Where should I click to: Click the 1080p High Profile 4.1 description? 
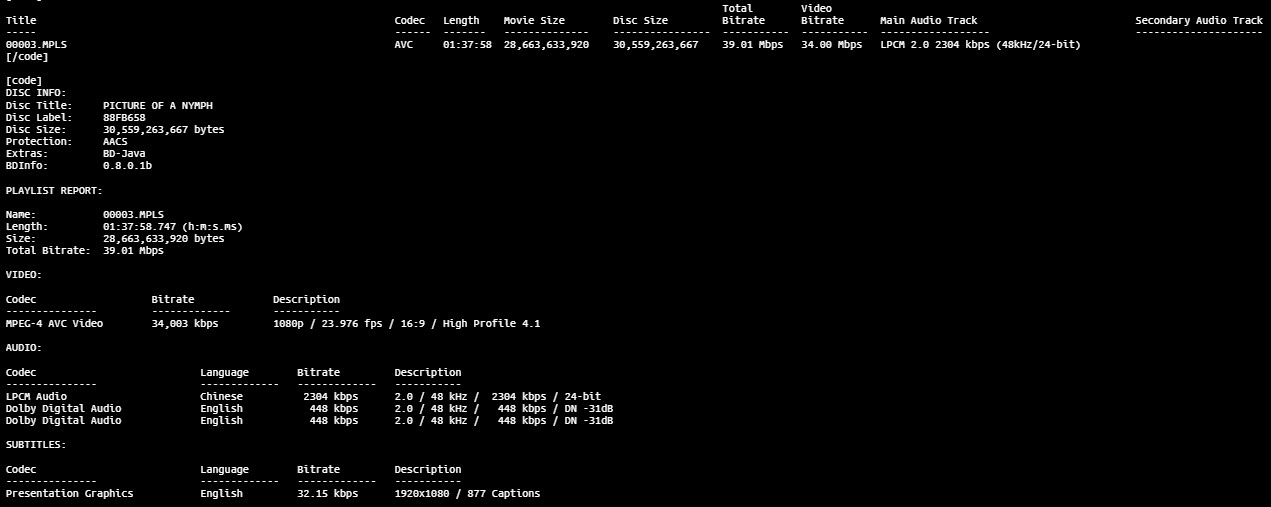406,323
